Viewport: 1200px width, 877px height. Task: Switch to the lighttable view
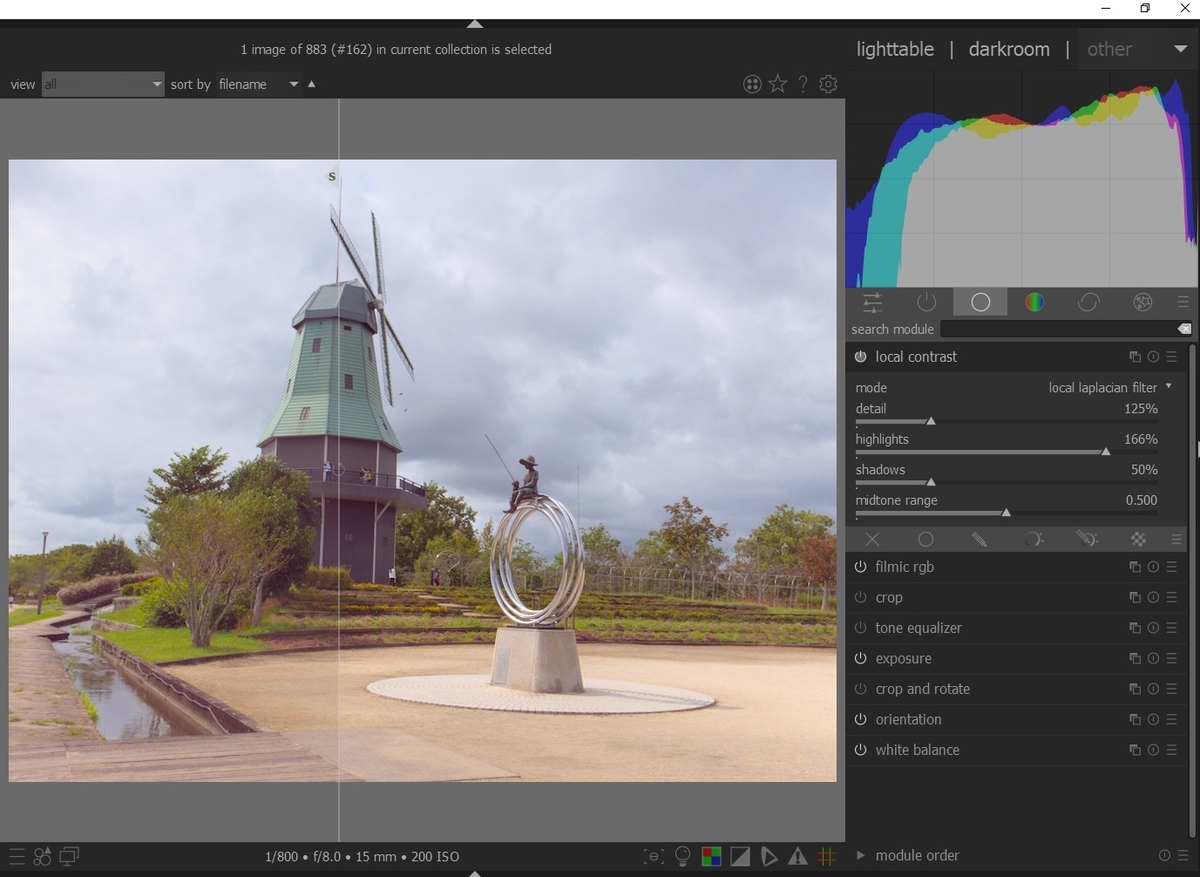point(895,49)
